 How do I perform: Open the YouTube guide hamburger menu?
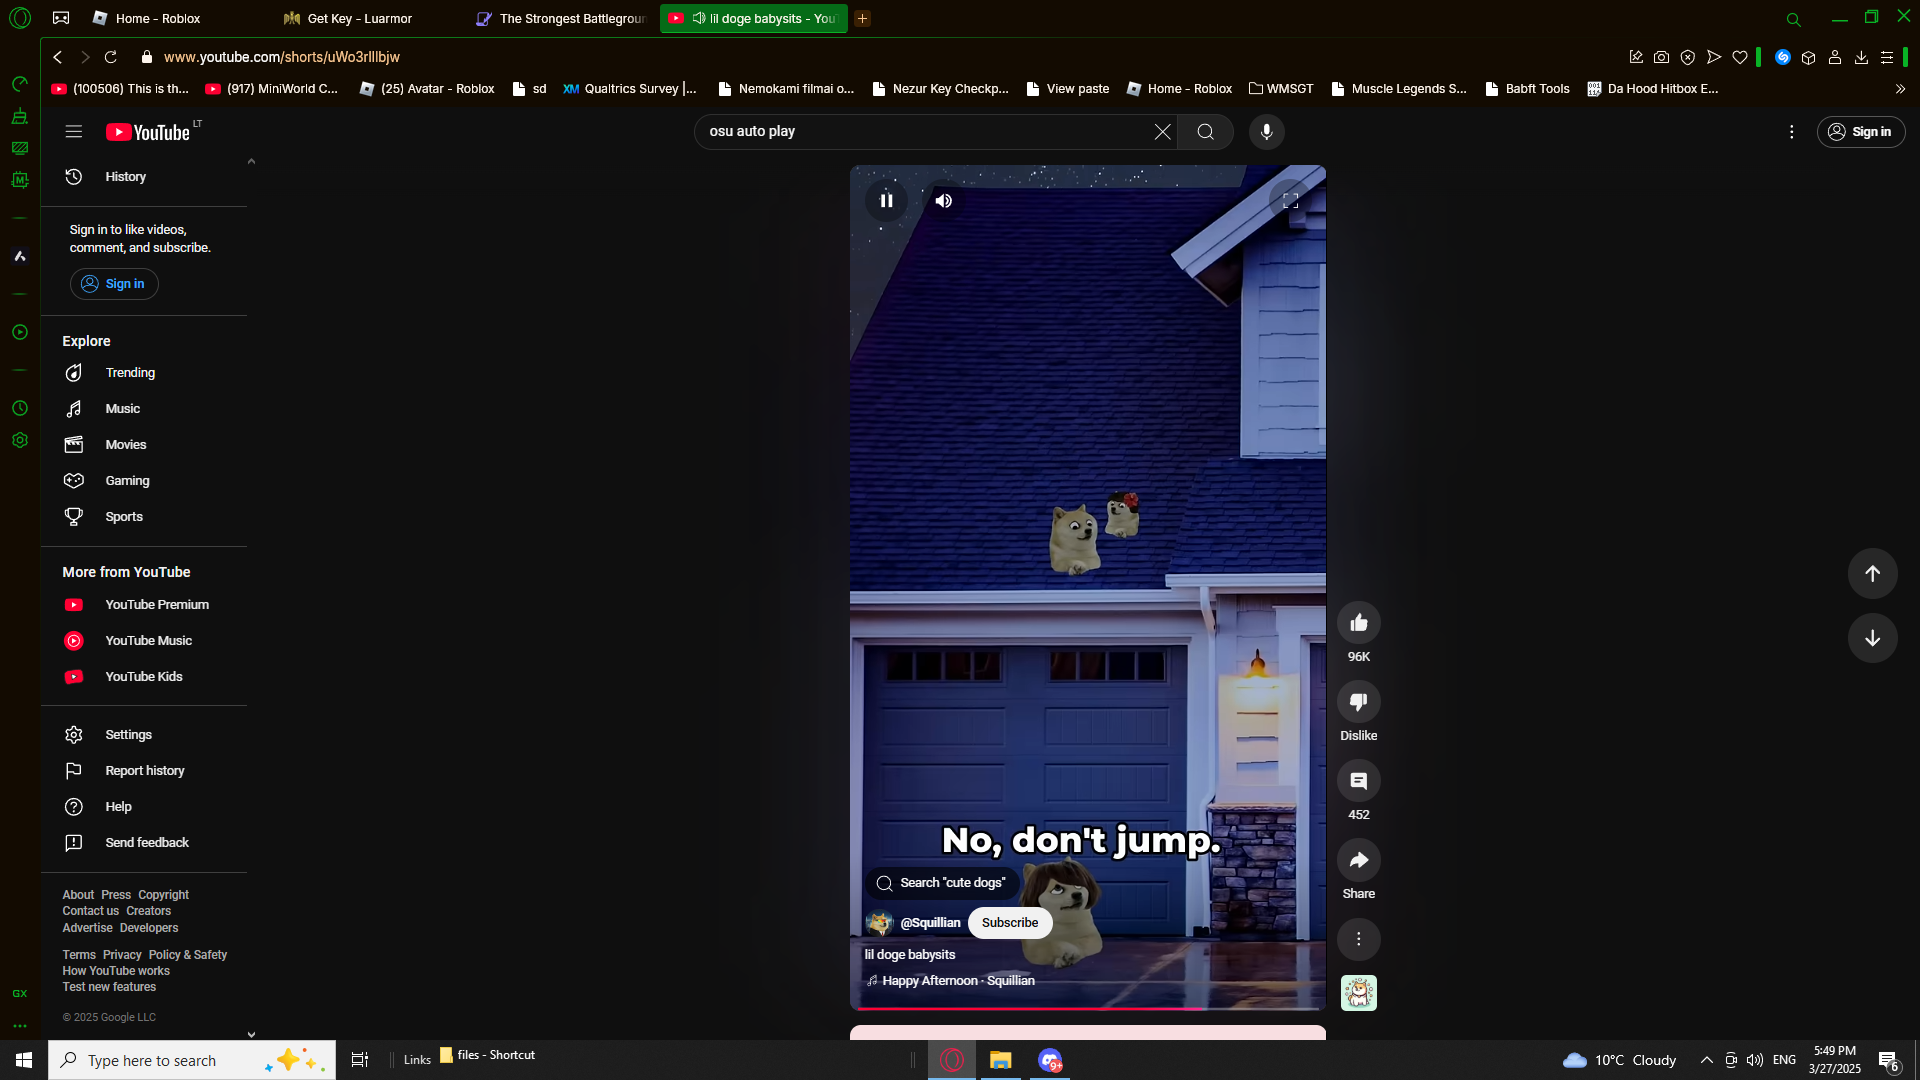point(73,132)
